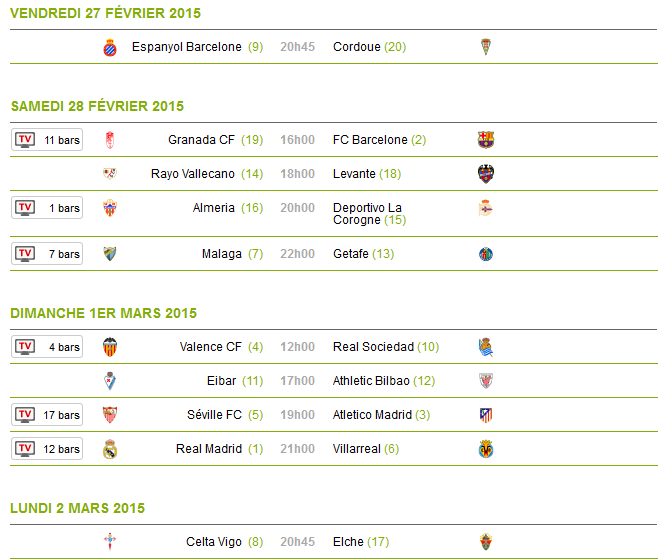Open the 17 bars TV button for Séville
Image resolution: width=667 pixels, height=559 pixels.
47,415
